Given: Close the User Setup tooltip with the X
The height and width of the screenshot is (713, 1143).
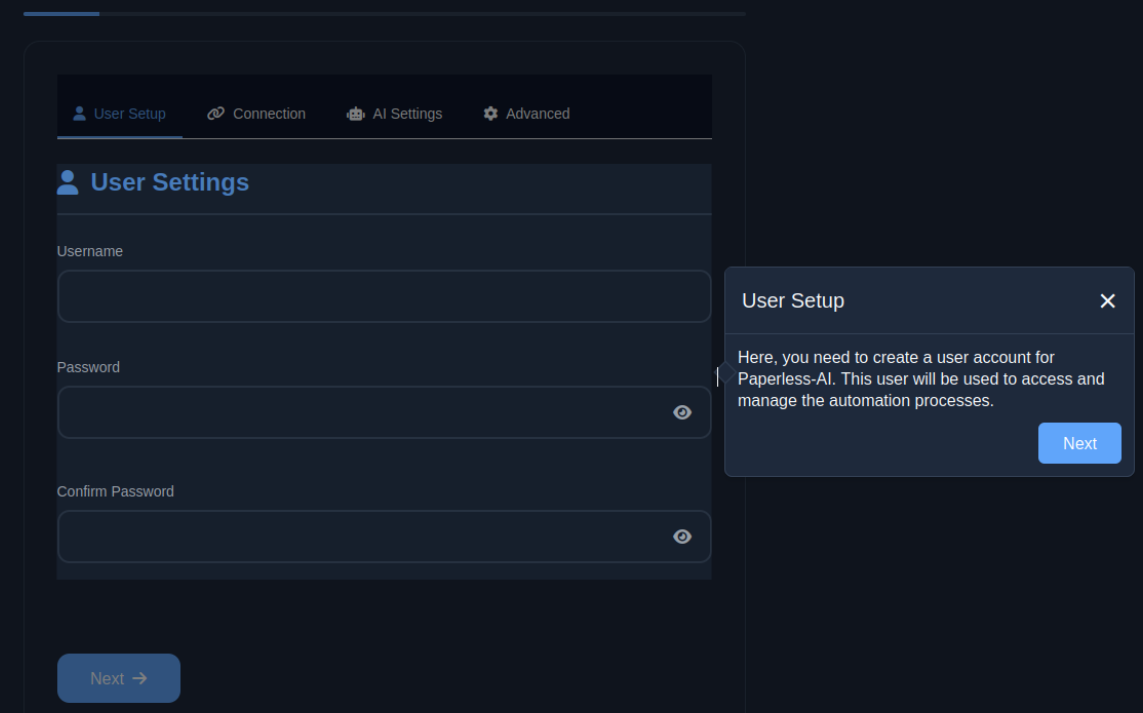Looking at the screenshot, I should point(1107,301).
